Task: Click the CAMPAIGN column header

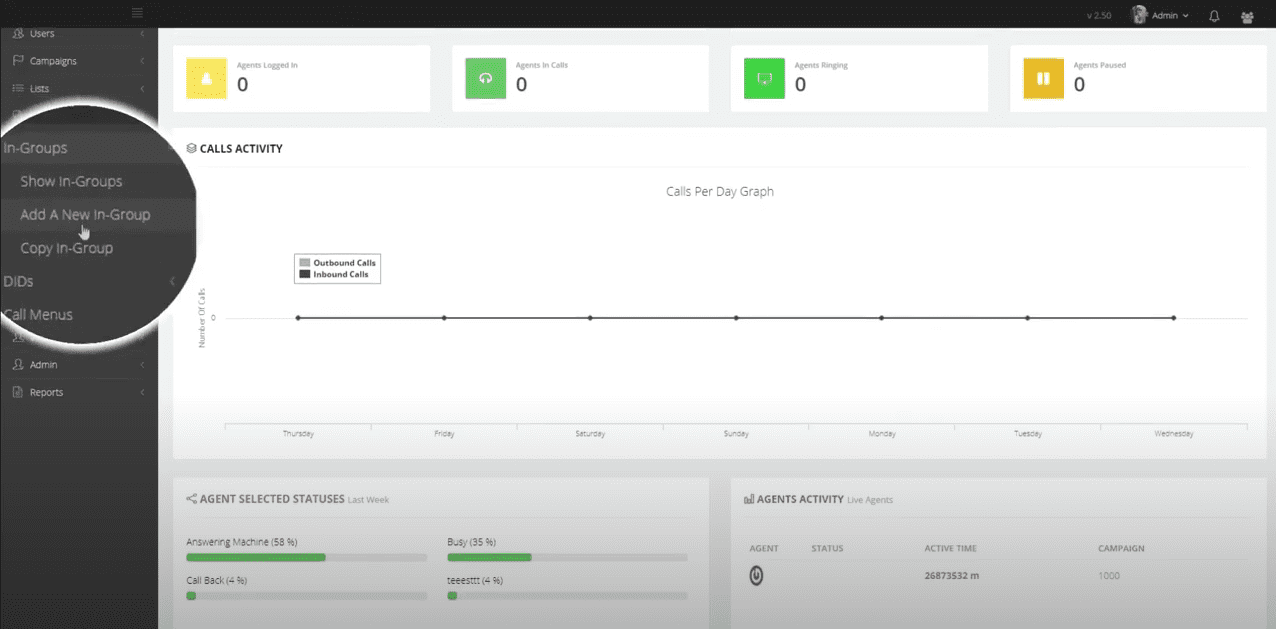Action: 1121,549
